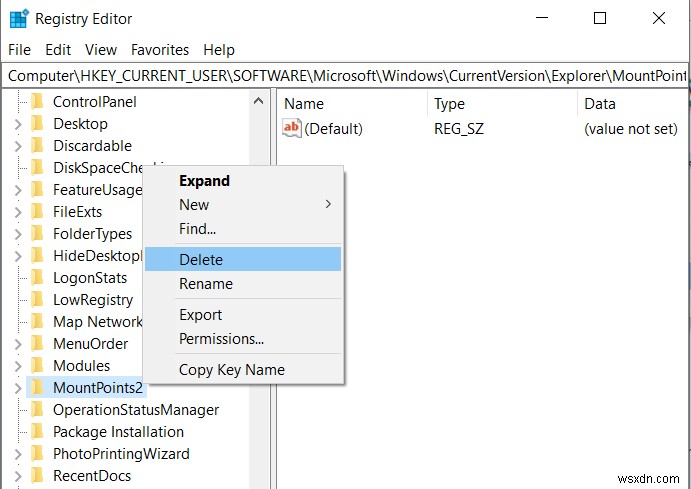
Task: Select the (Default) value name
Action: pos(334,129)
